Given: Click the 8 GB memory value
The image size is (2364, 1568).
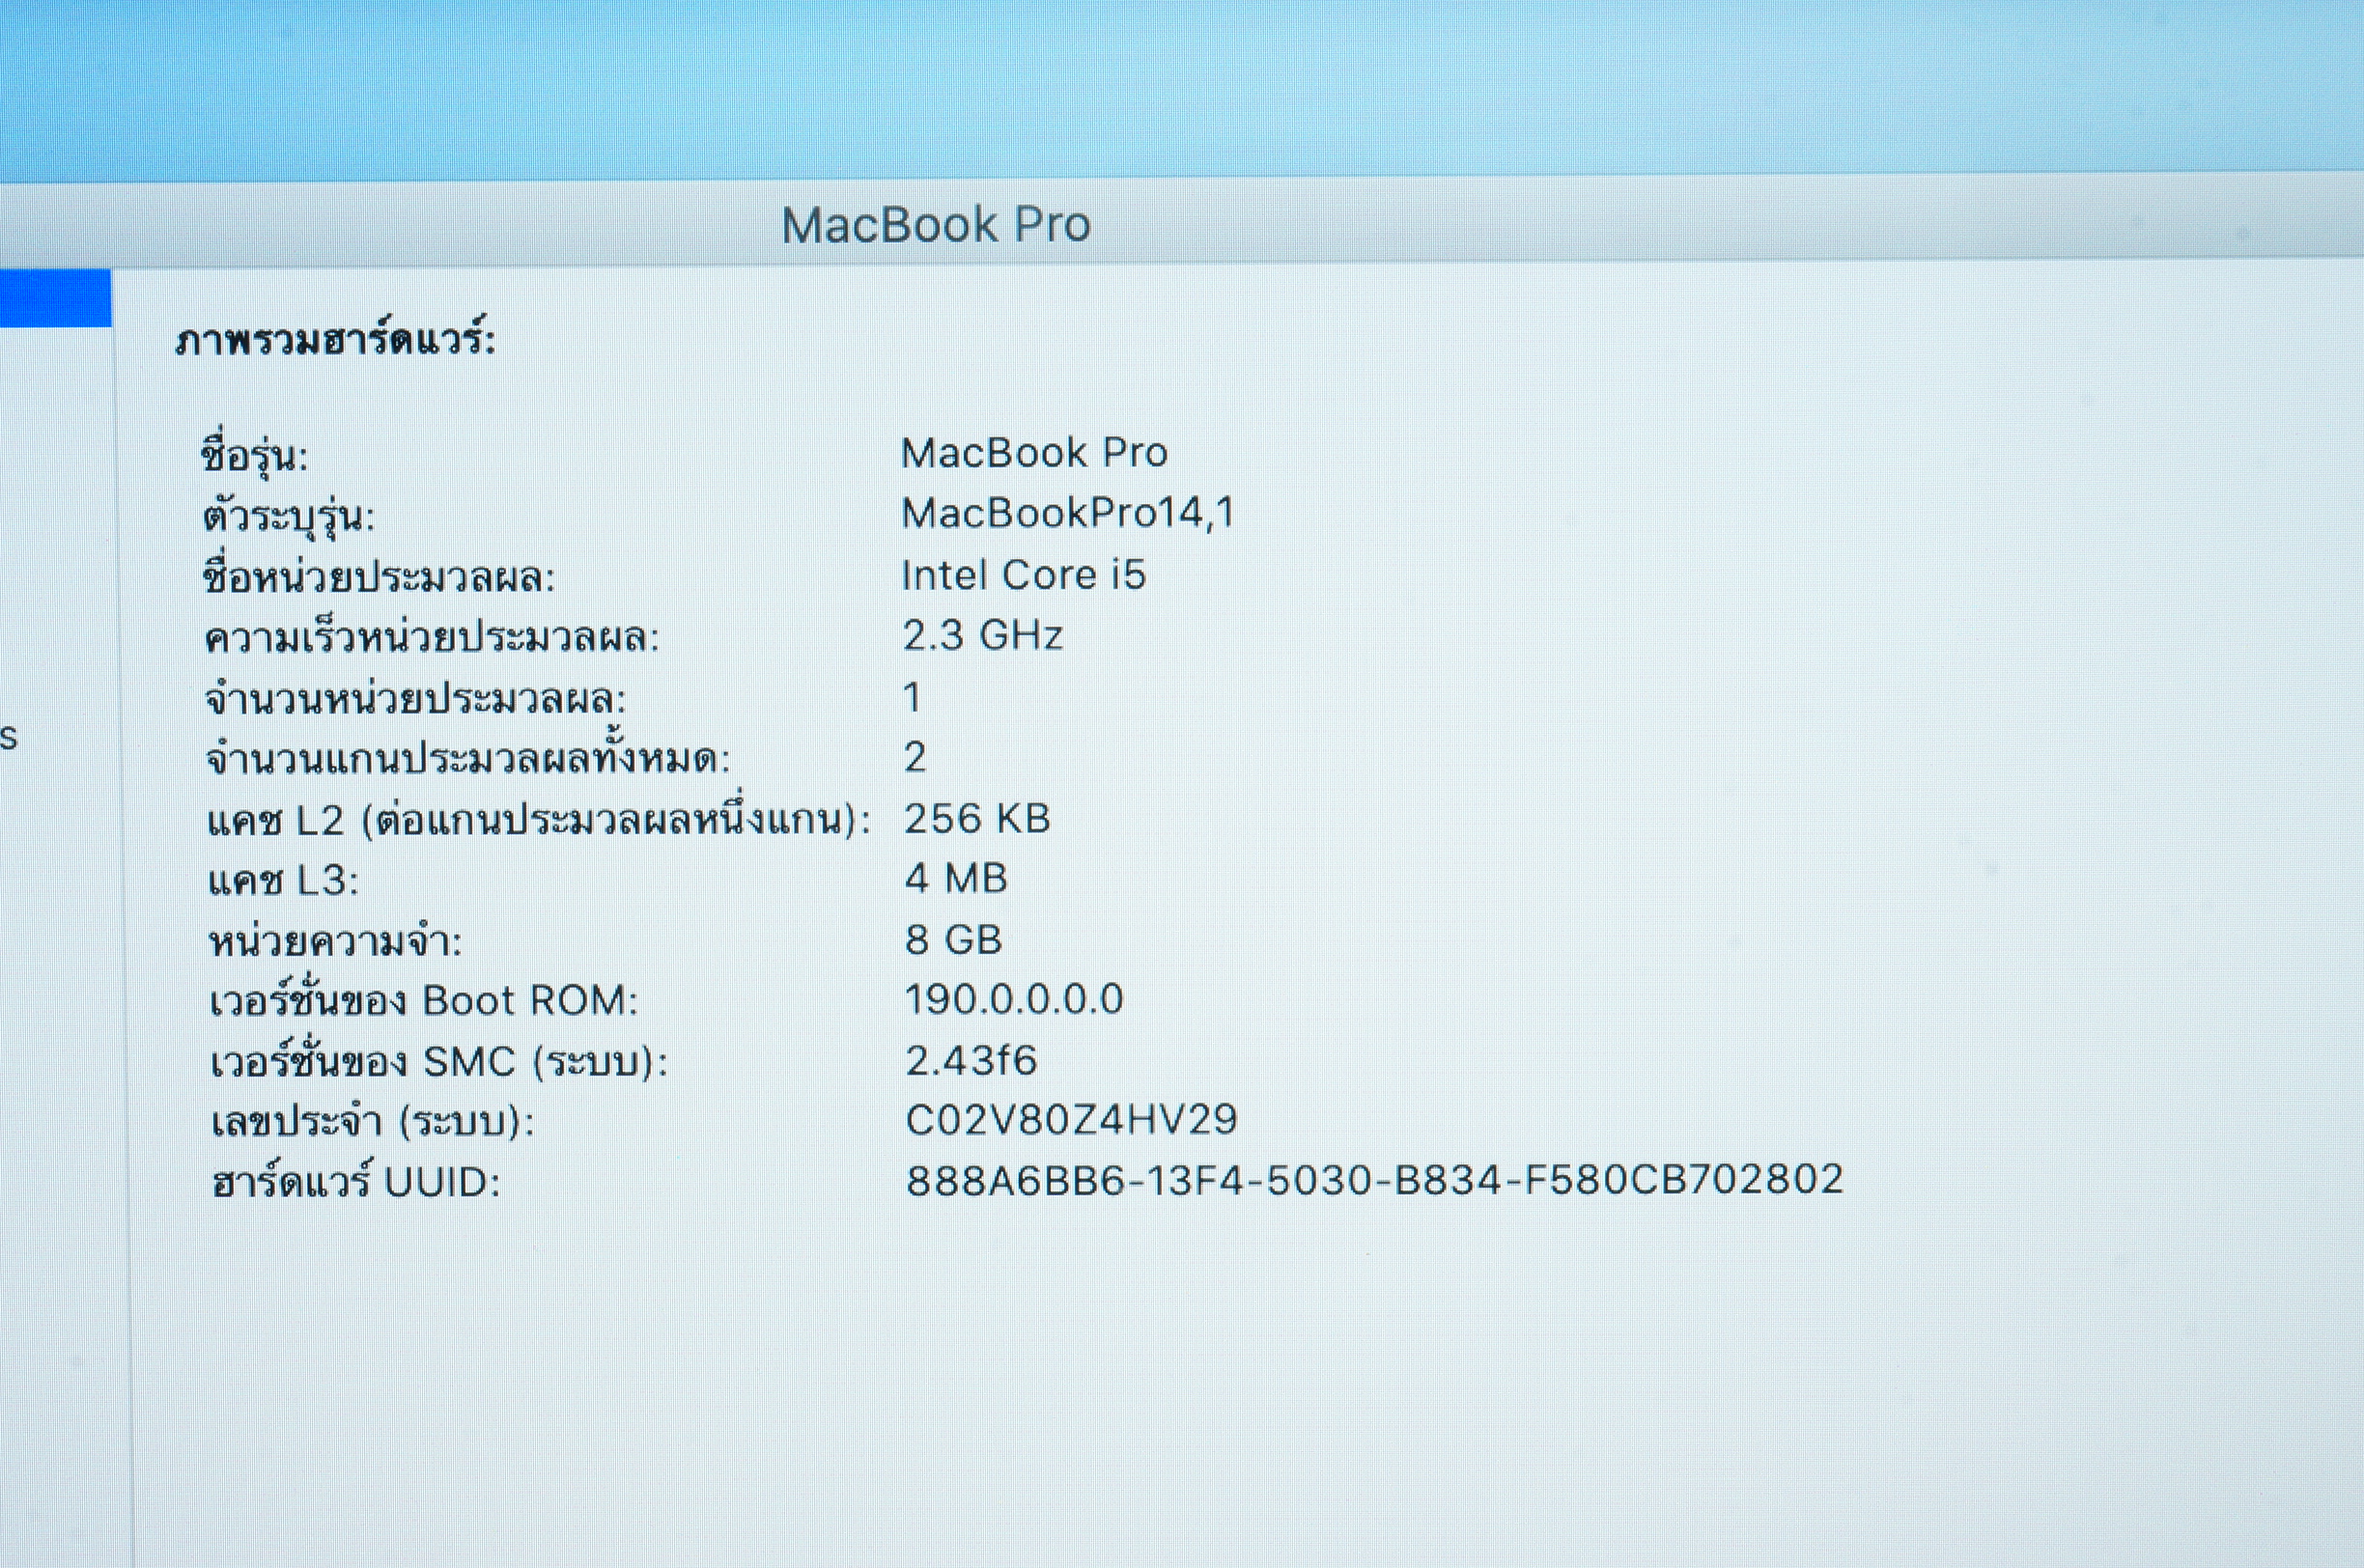Looking at the screenshot, I should (953, 940).
